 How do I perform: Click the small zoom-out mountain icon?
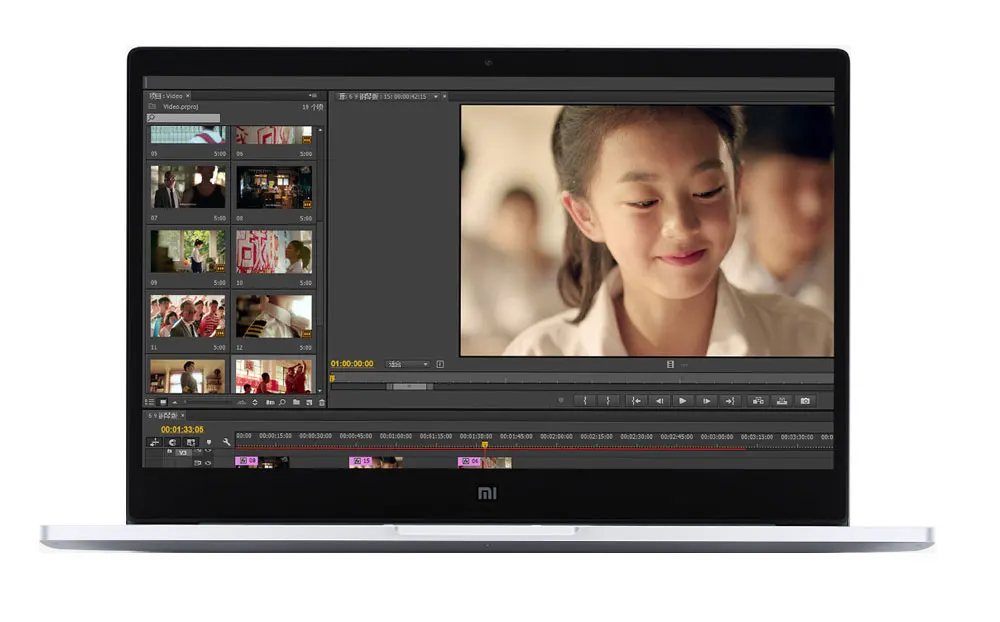tap(175, 403)
